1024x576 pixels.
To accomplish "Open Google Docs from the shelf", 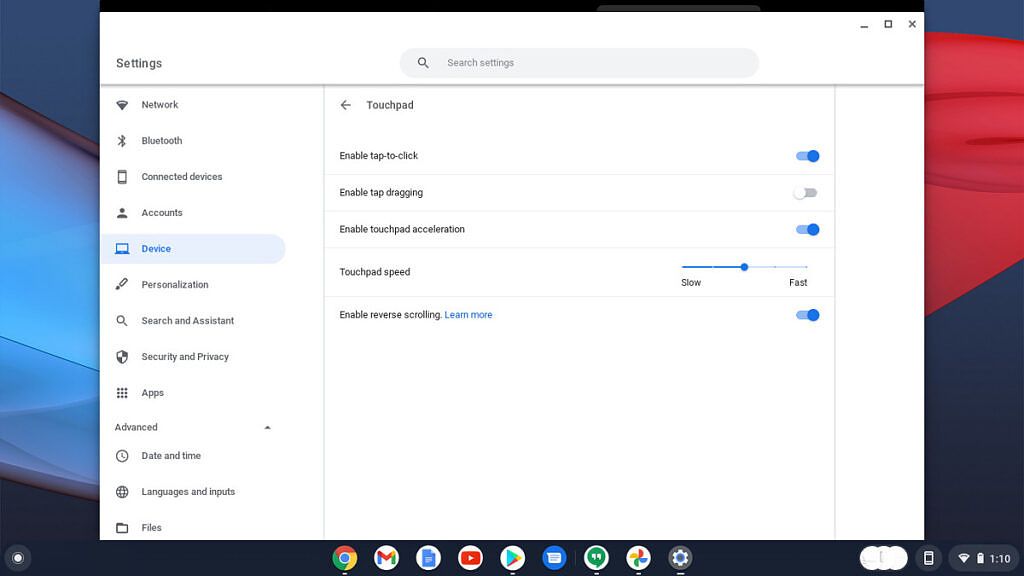I will click(429, 557).
